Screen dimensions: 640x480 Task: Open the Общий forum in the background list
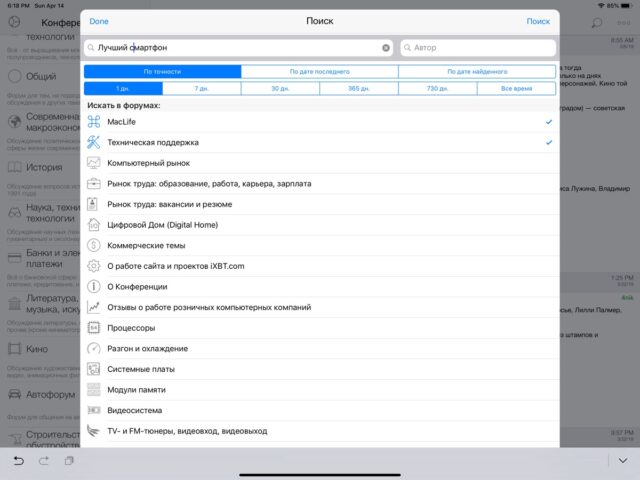[x=41, y=76]
